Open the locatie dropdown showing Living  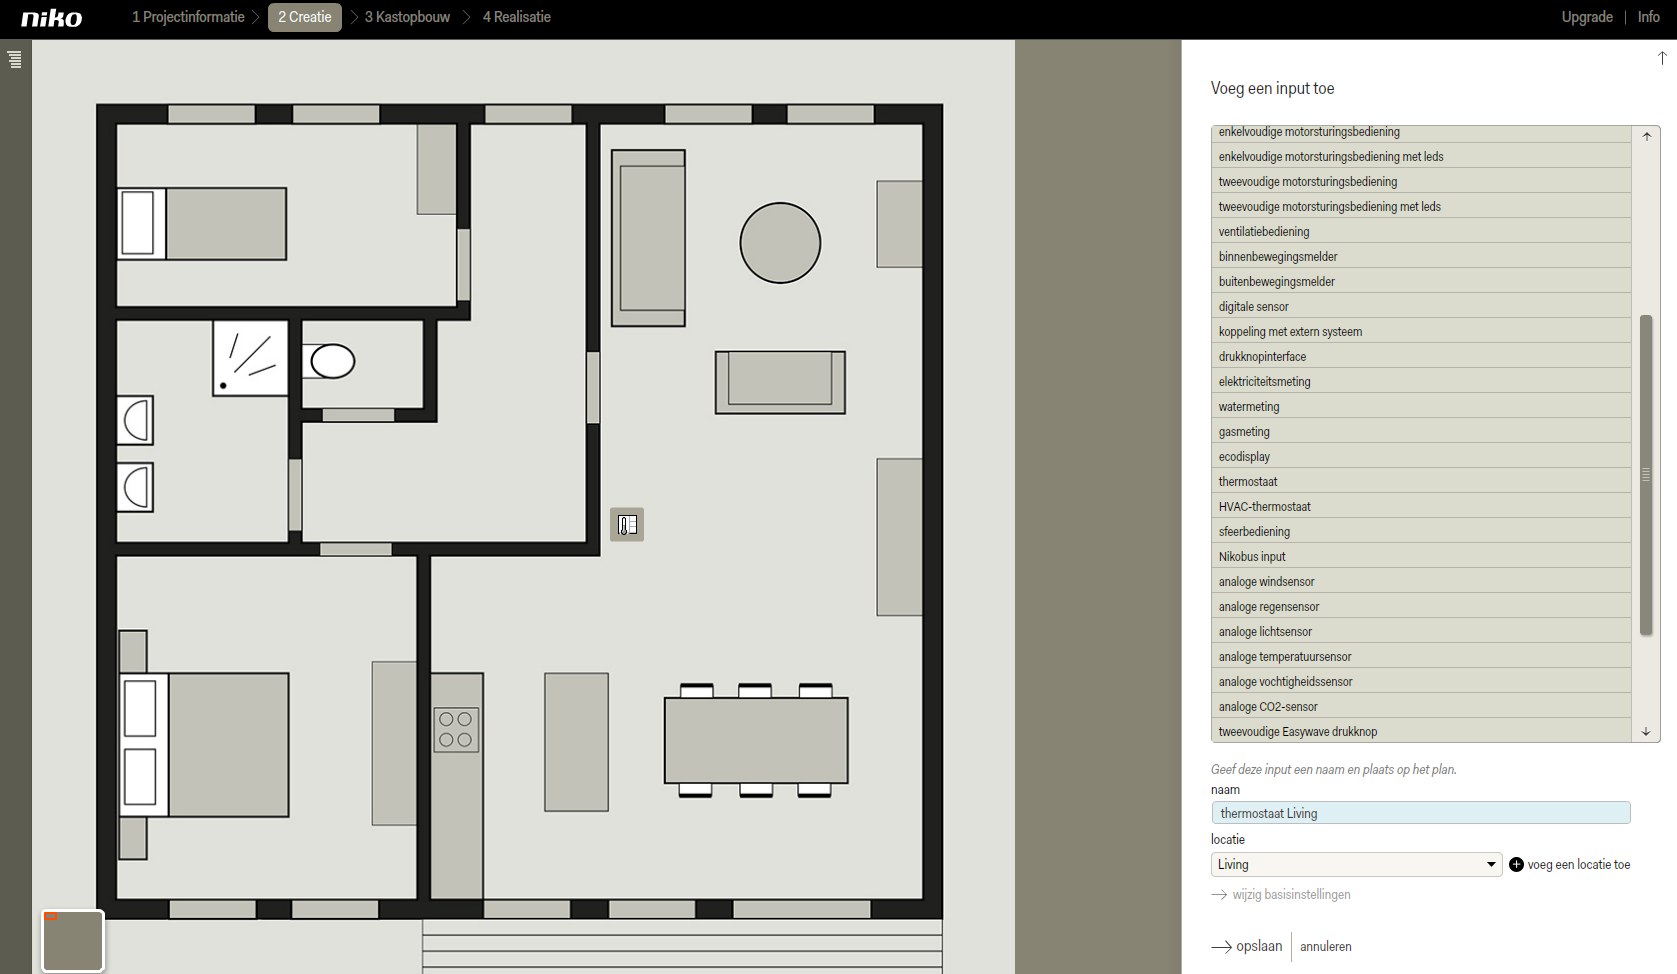coord(1356,865)
